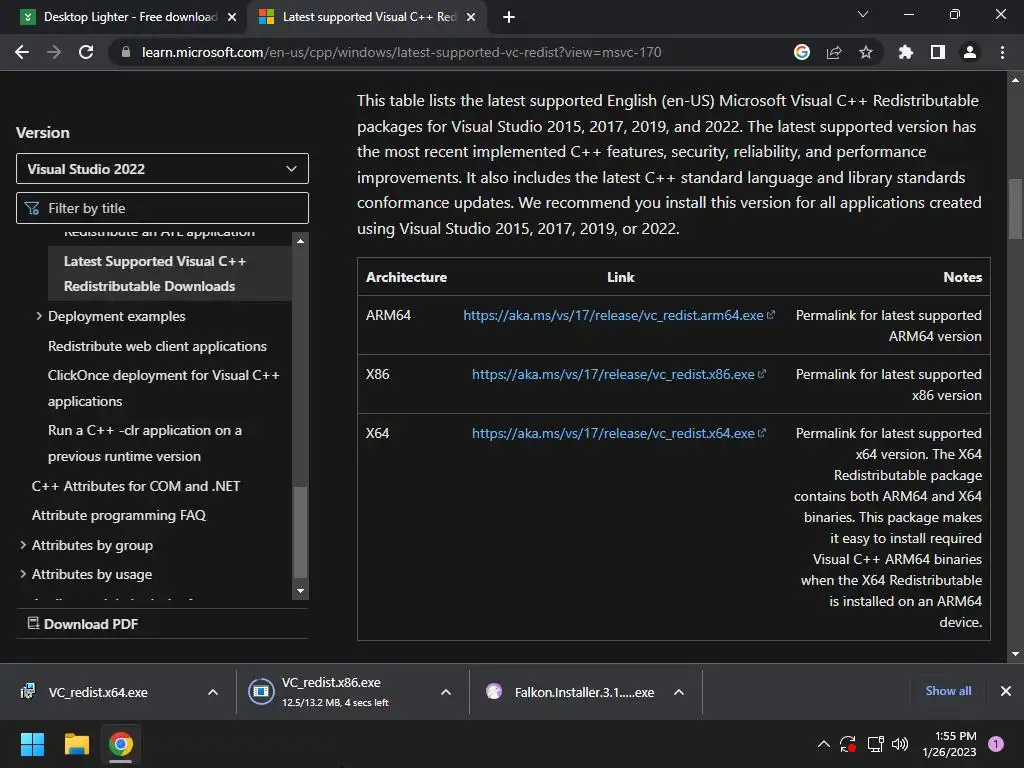1024x768 pixels.
Task: Open Chrome three-dot menu
Action: click(x=1002, y=52)
